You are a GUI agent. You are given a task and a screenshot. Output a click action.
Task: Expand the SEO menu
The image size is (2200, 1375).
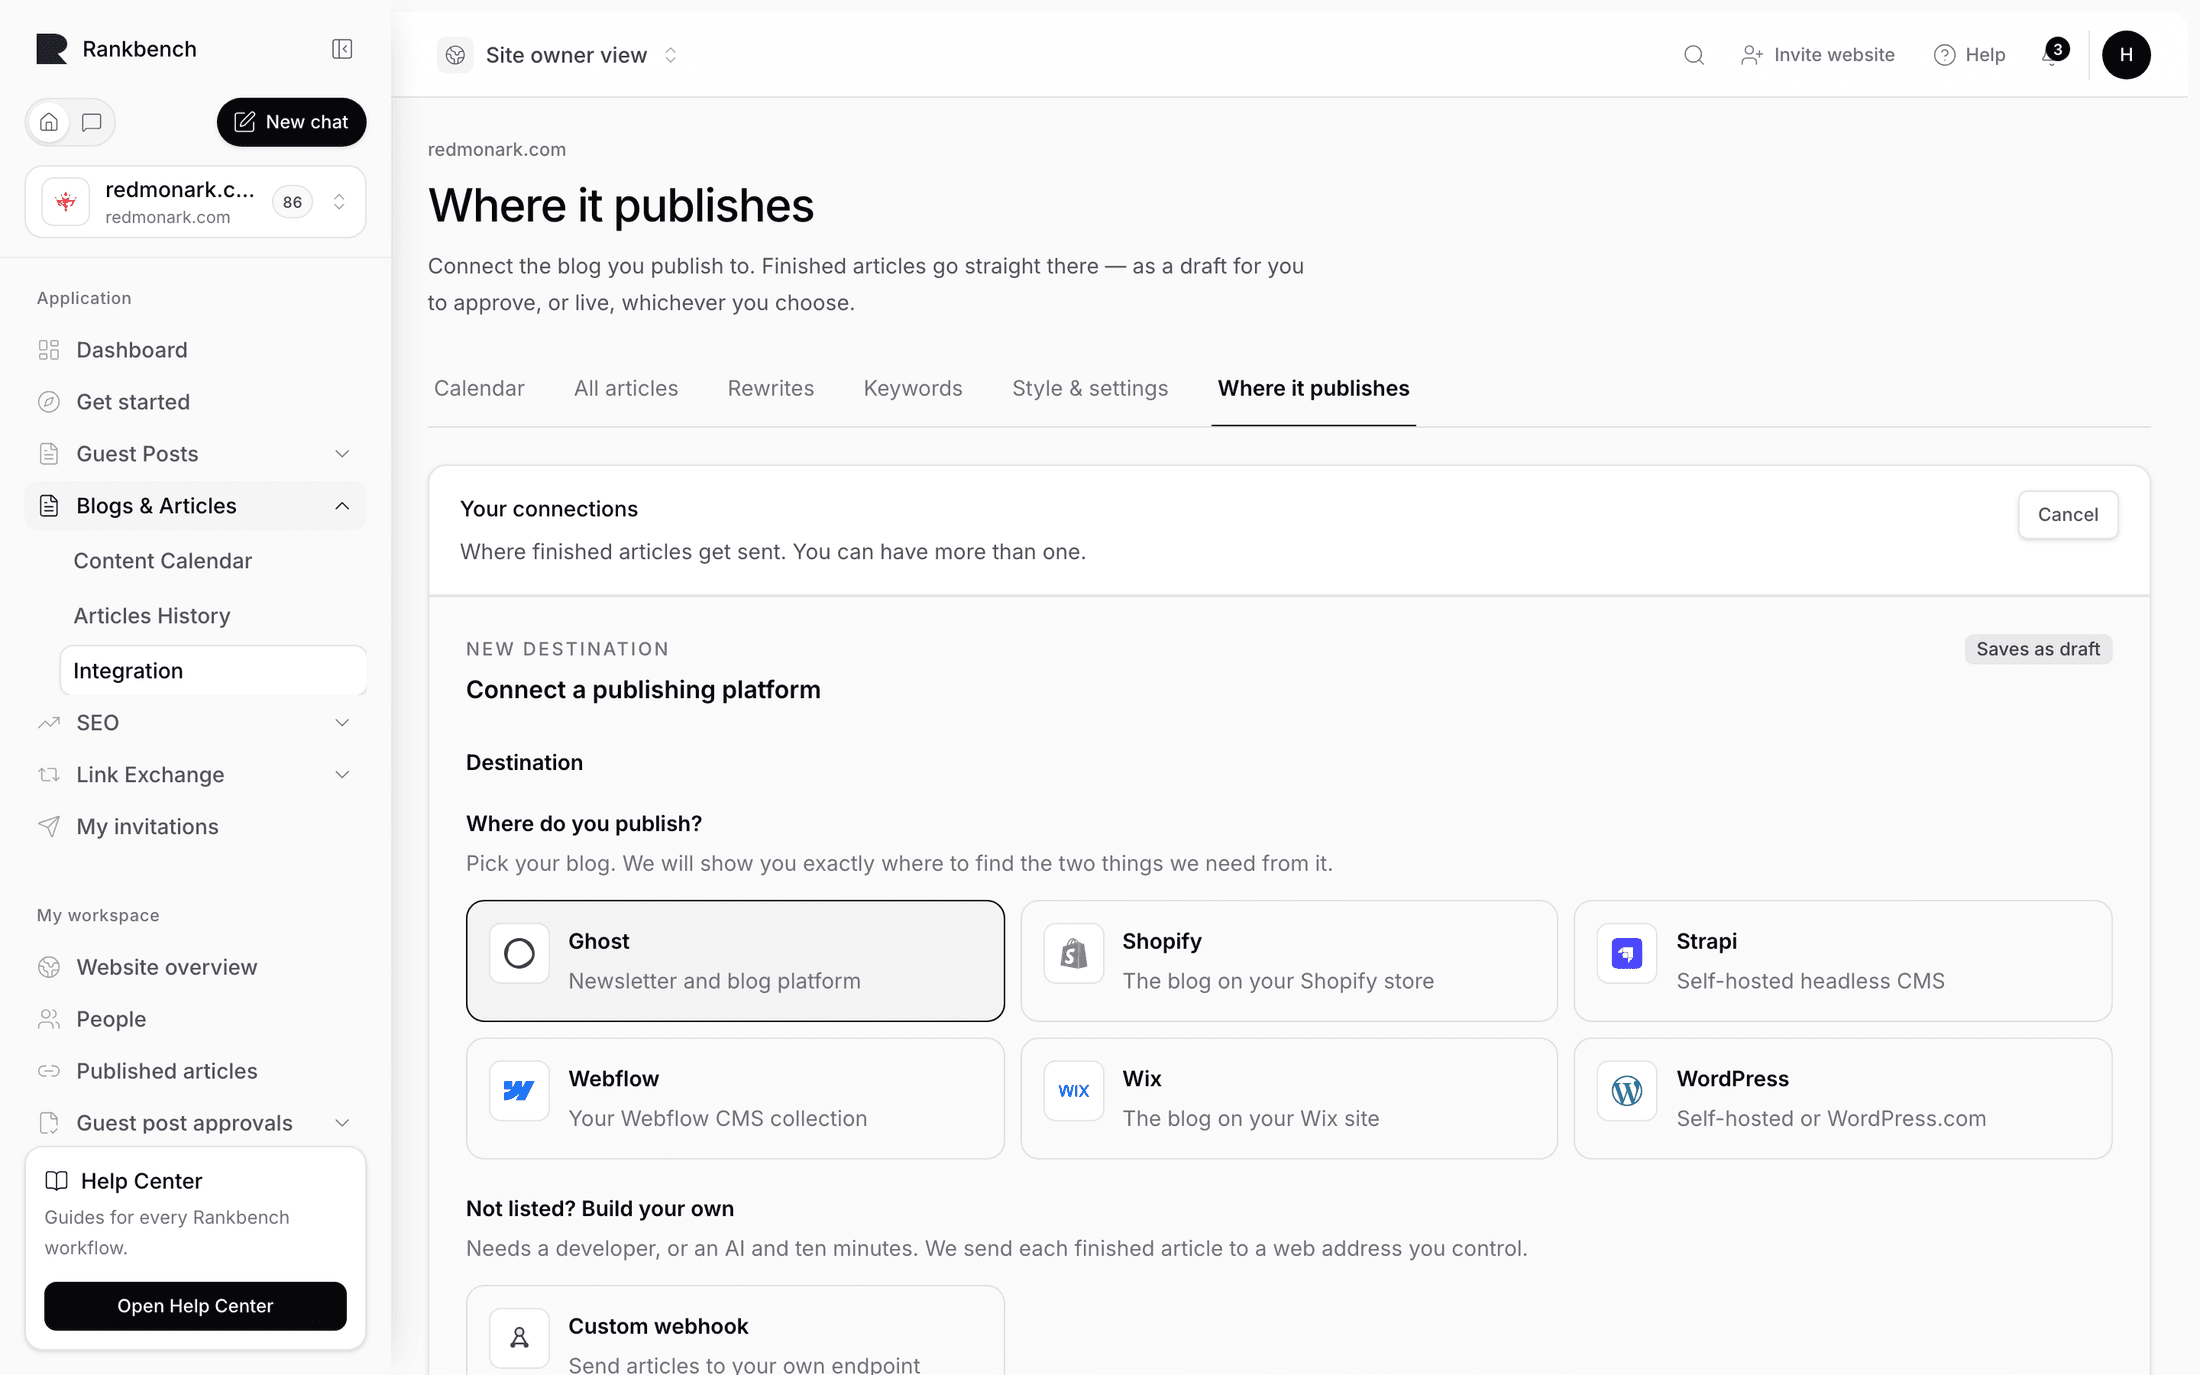click(195, 723)
